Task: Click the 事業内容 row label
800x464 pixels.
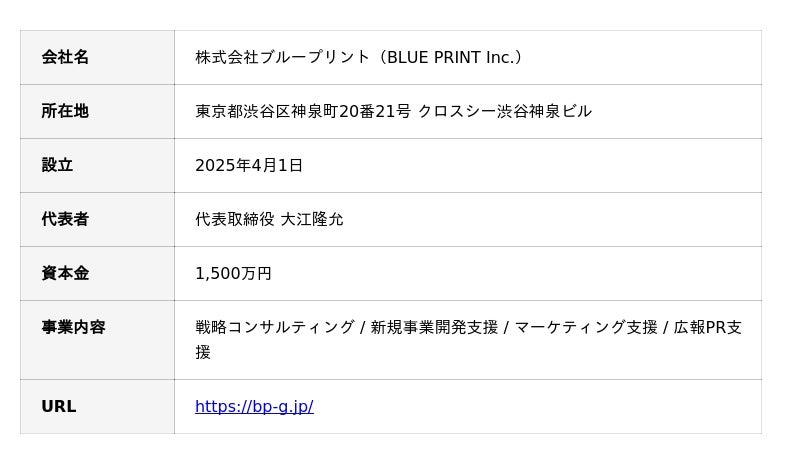Action: click(73, 327)
